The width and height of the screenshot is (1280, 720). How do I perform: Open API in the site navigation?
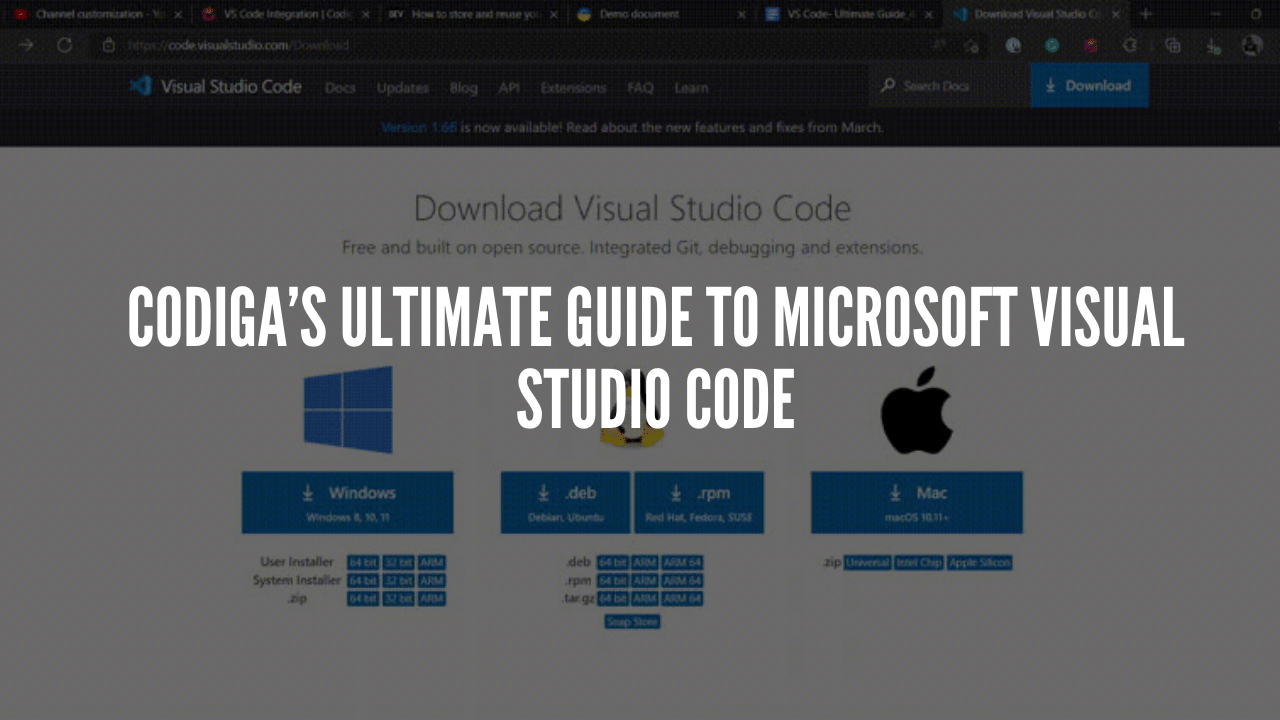tap(509, 88)
